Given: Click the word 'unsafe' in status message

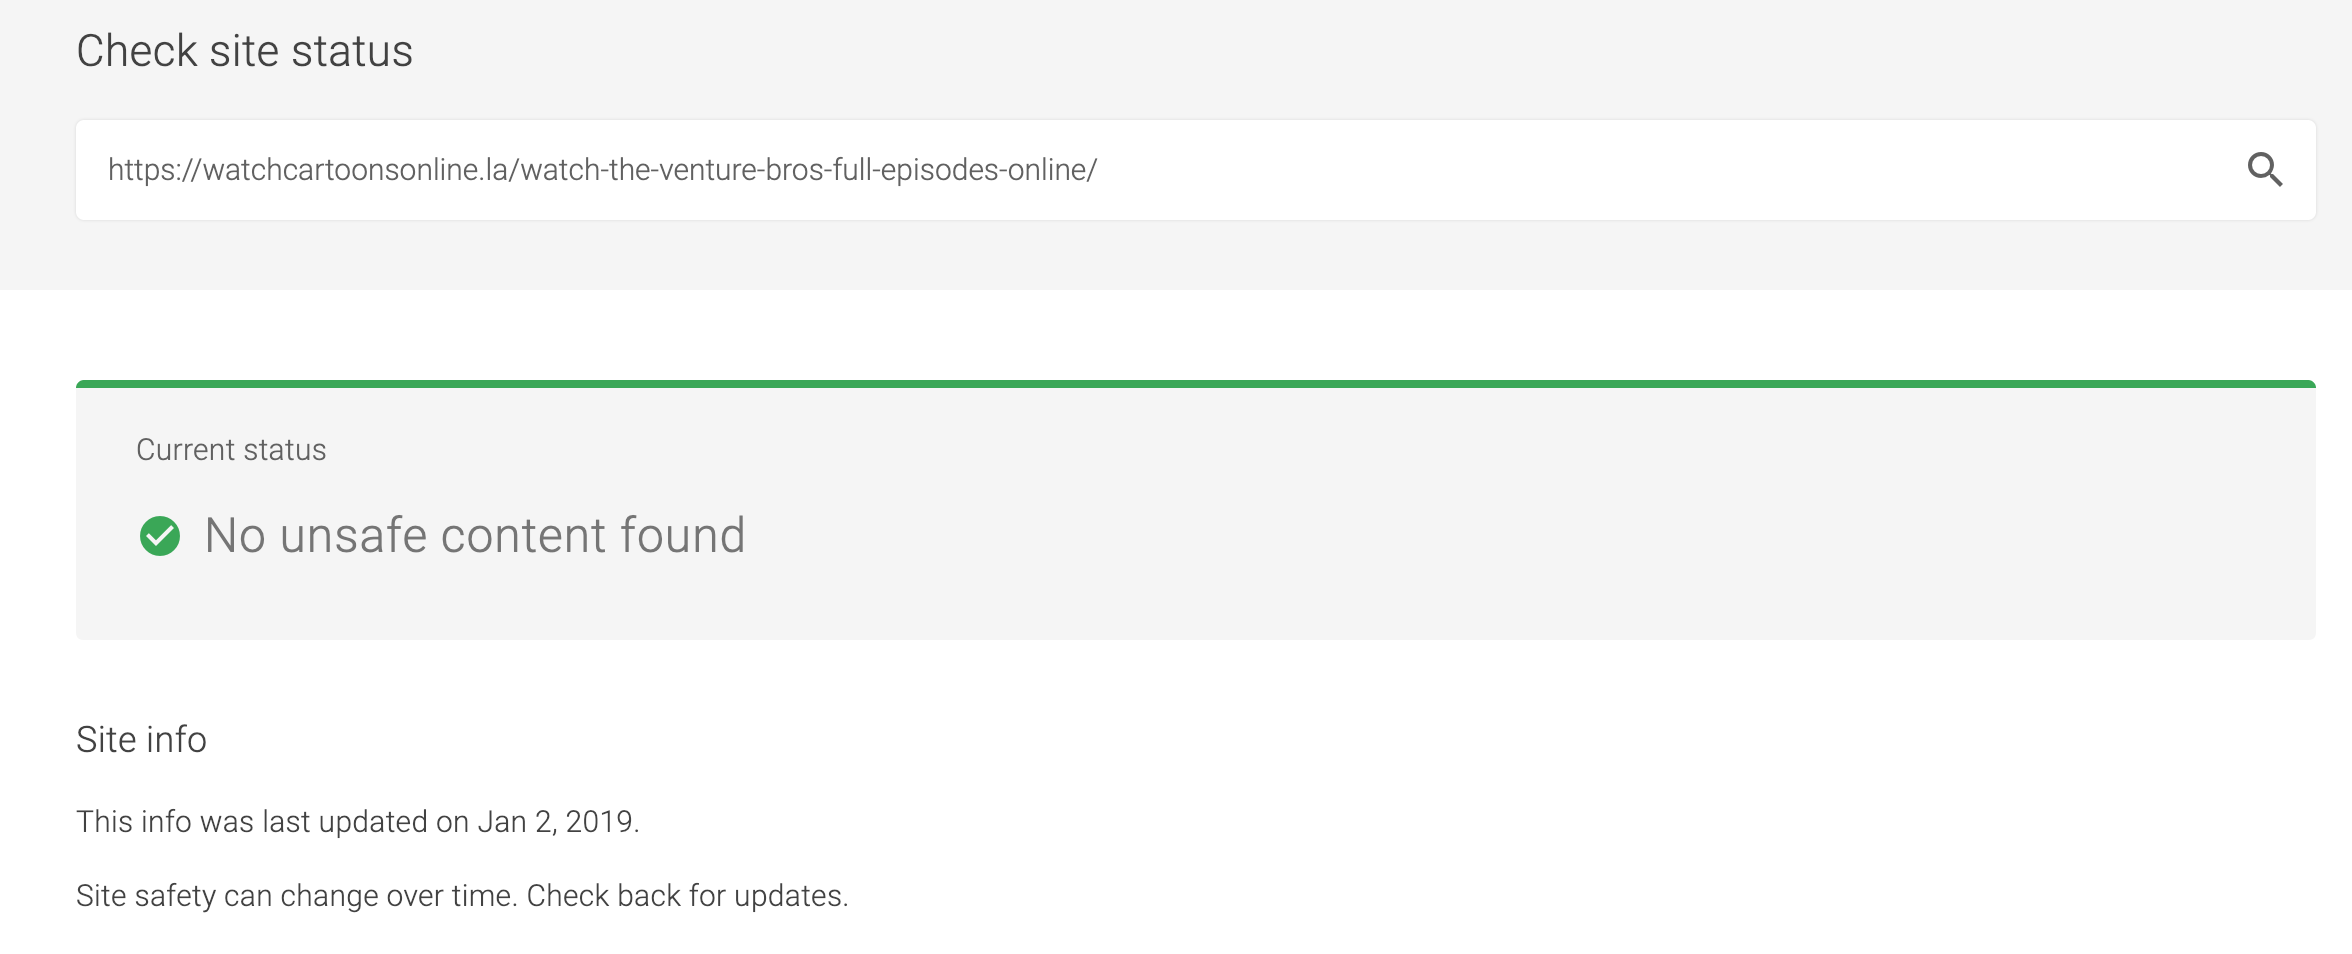Looking at the screenshot, I should pyautogui.click(x=354, y=535).
